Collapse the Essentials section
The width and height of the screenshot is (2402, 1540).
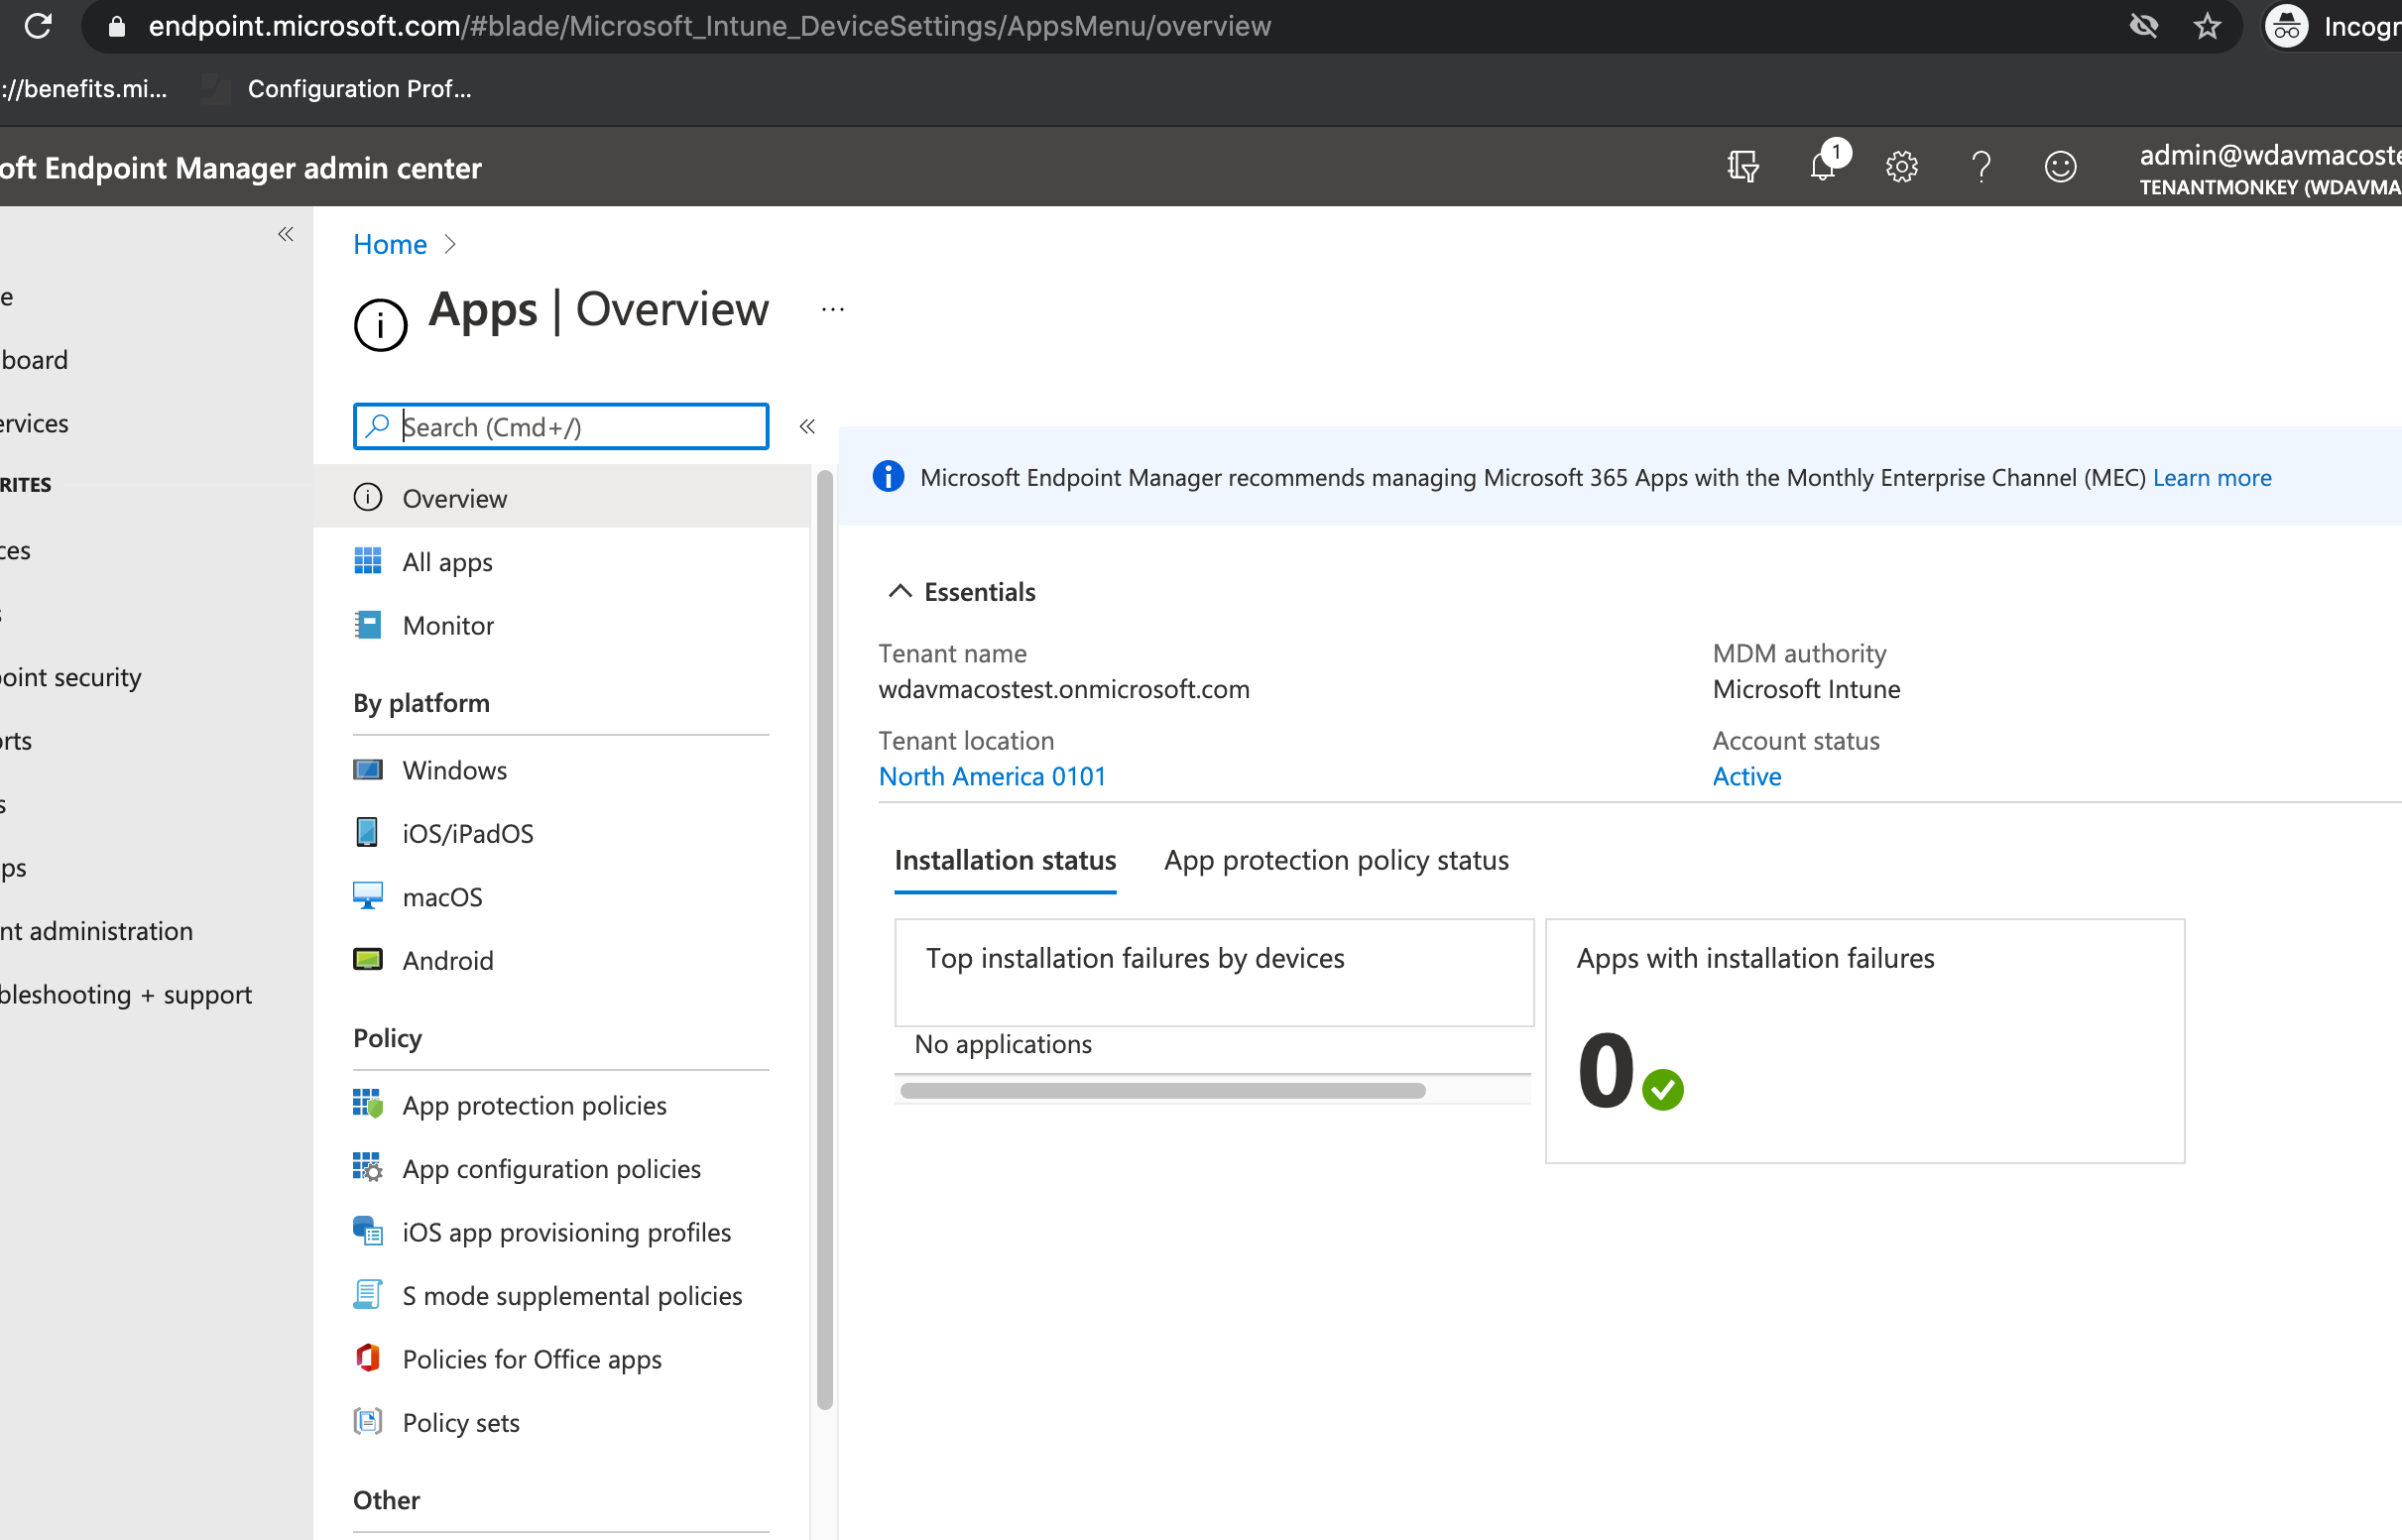(x=900, y=591)
